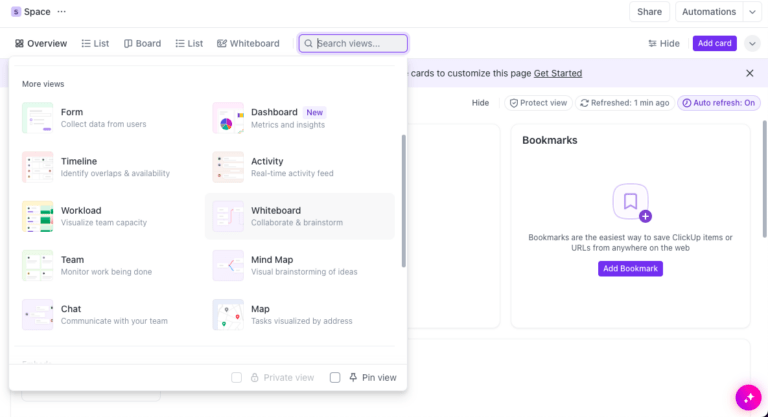
Task: Close the customize page banner
Action: point(750,73)
